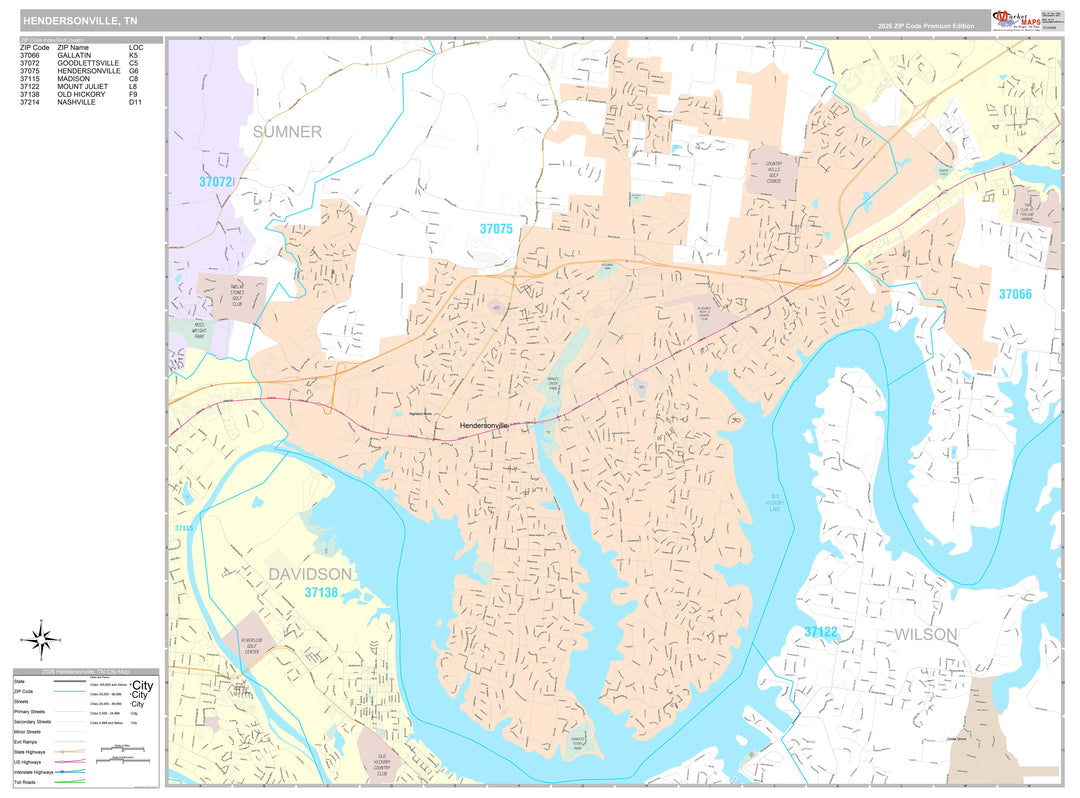
Task: Click MADISON in the ZIP index table
Action: tap(73, 79)
